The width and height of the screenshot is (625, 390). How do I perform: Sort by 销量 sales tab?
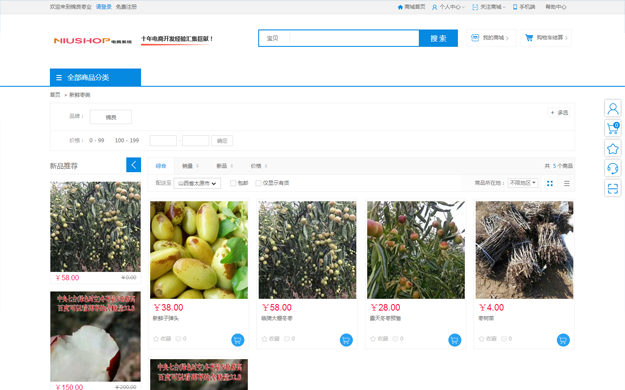coord(190,166)
